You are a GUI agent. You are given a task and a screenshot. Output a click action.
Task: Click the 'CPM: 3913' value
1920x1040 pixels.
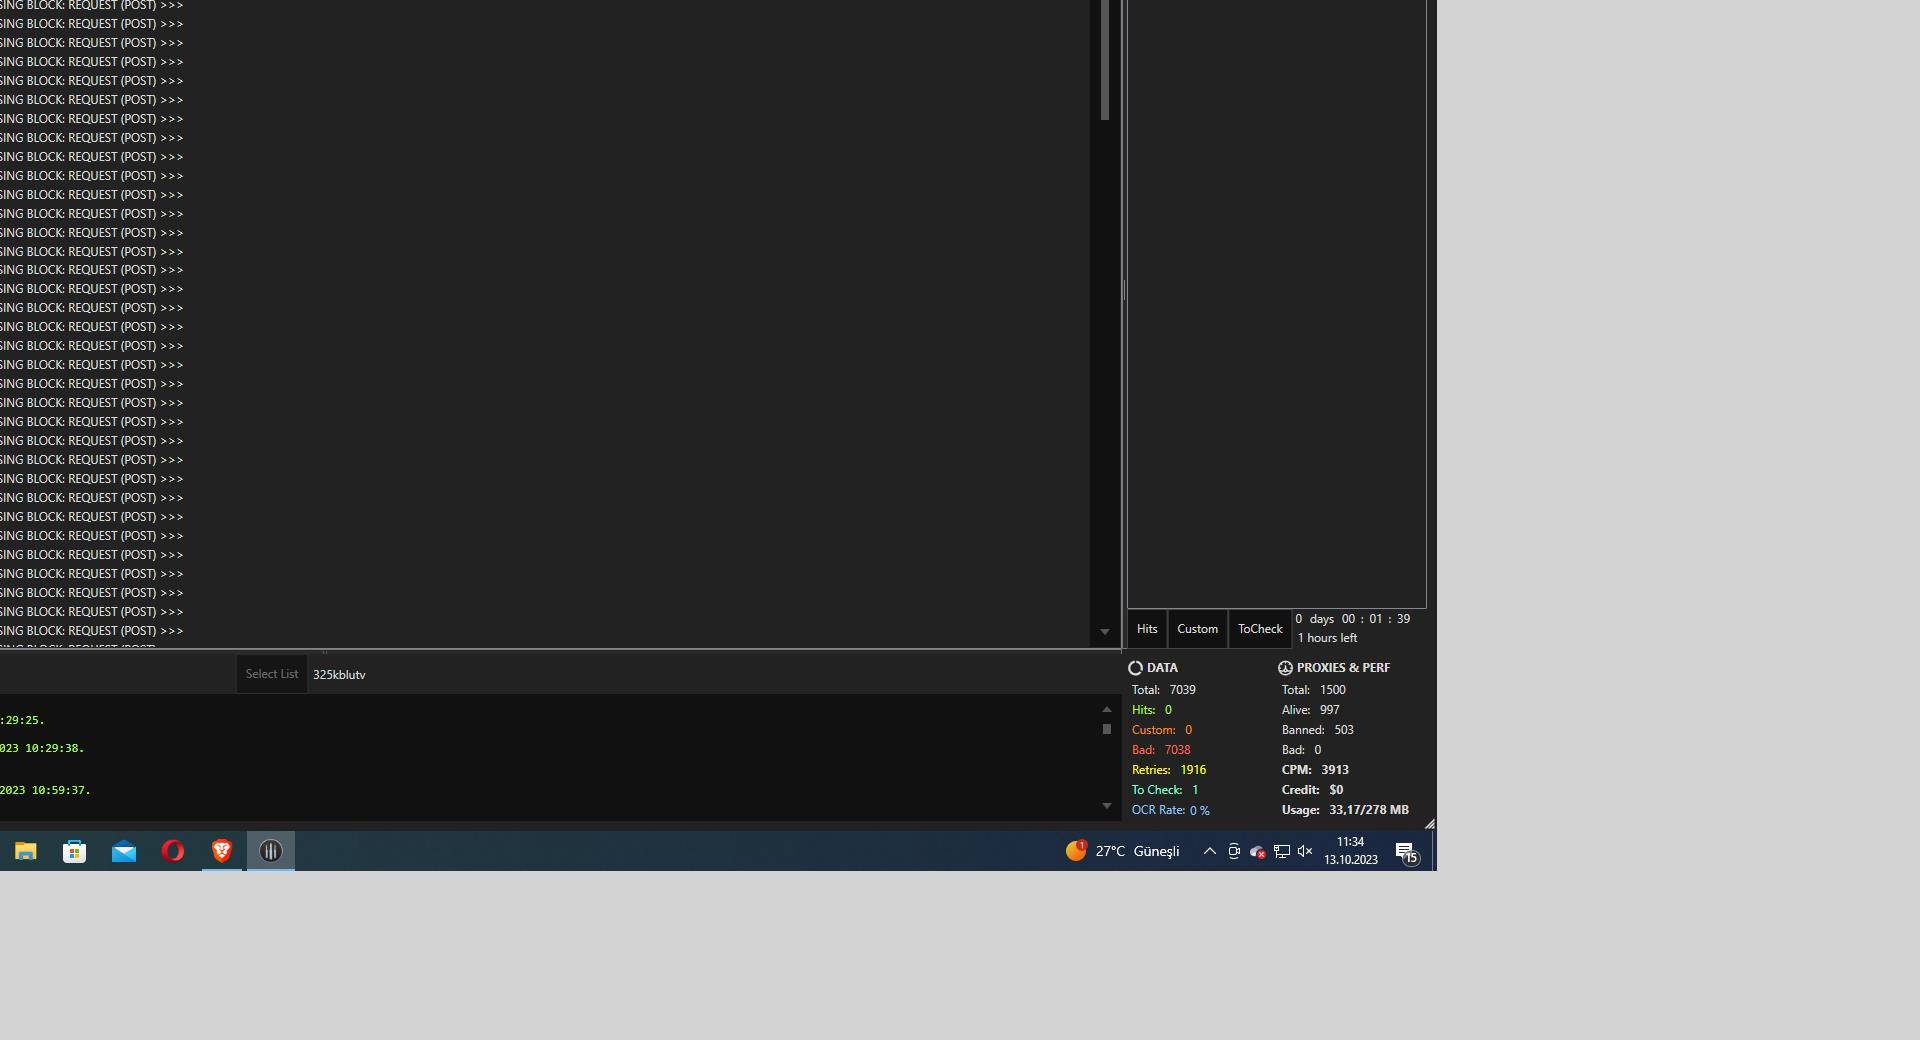pos(1315,770)
